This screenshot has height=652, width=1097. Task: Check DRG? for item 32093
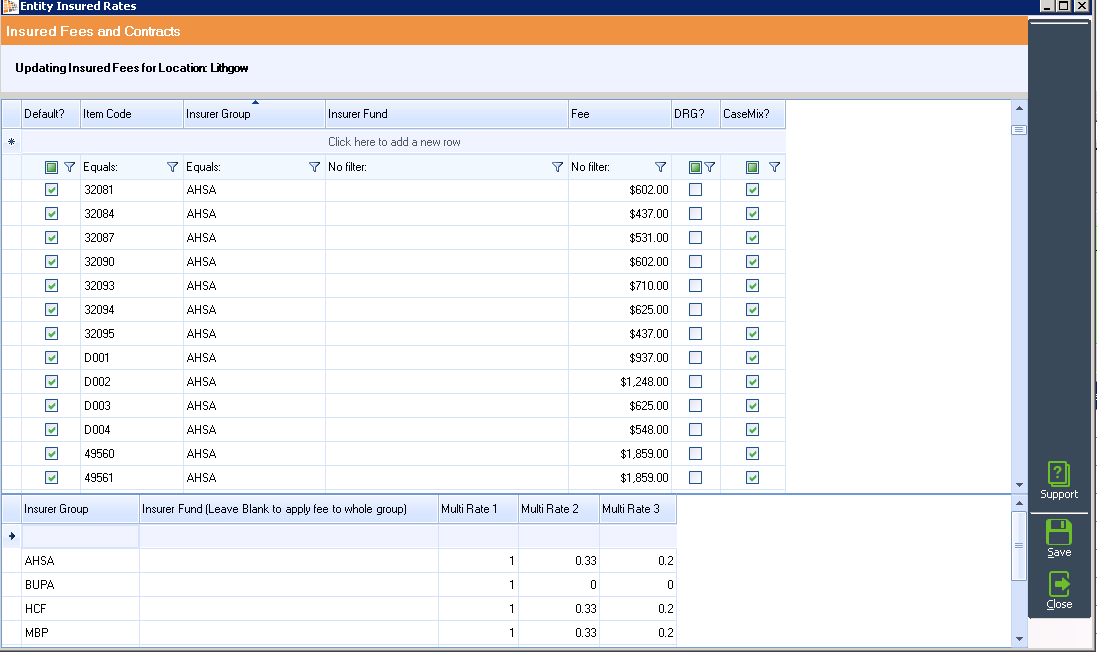(695, 285)
